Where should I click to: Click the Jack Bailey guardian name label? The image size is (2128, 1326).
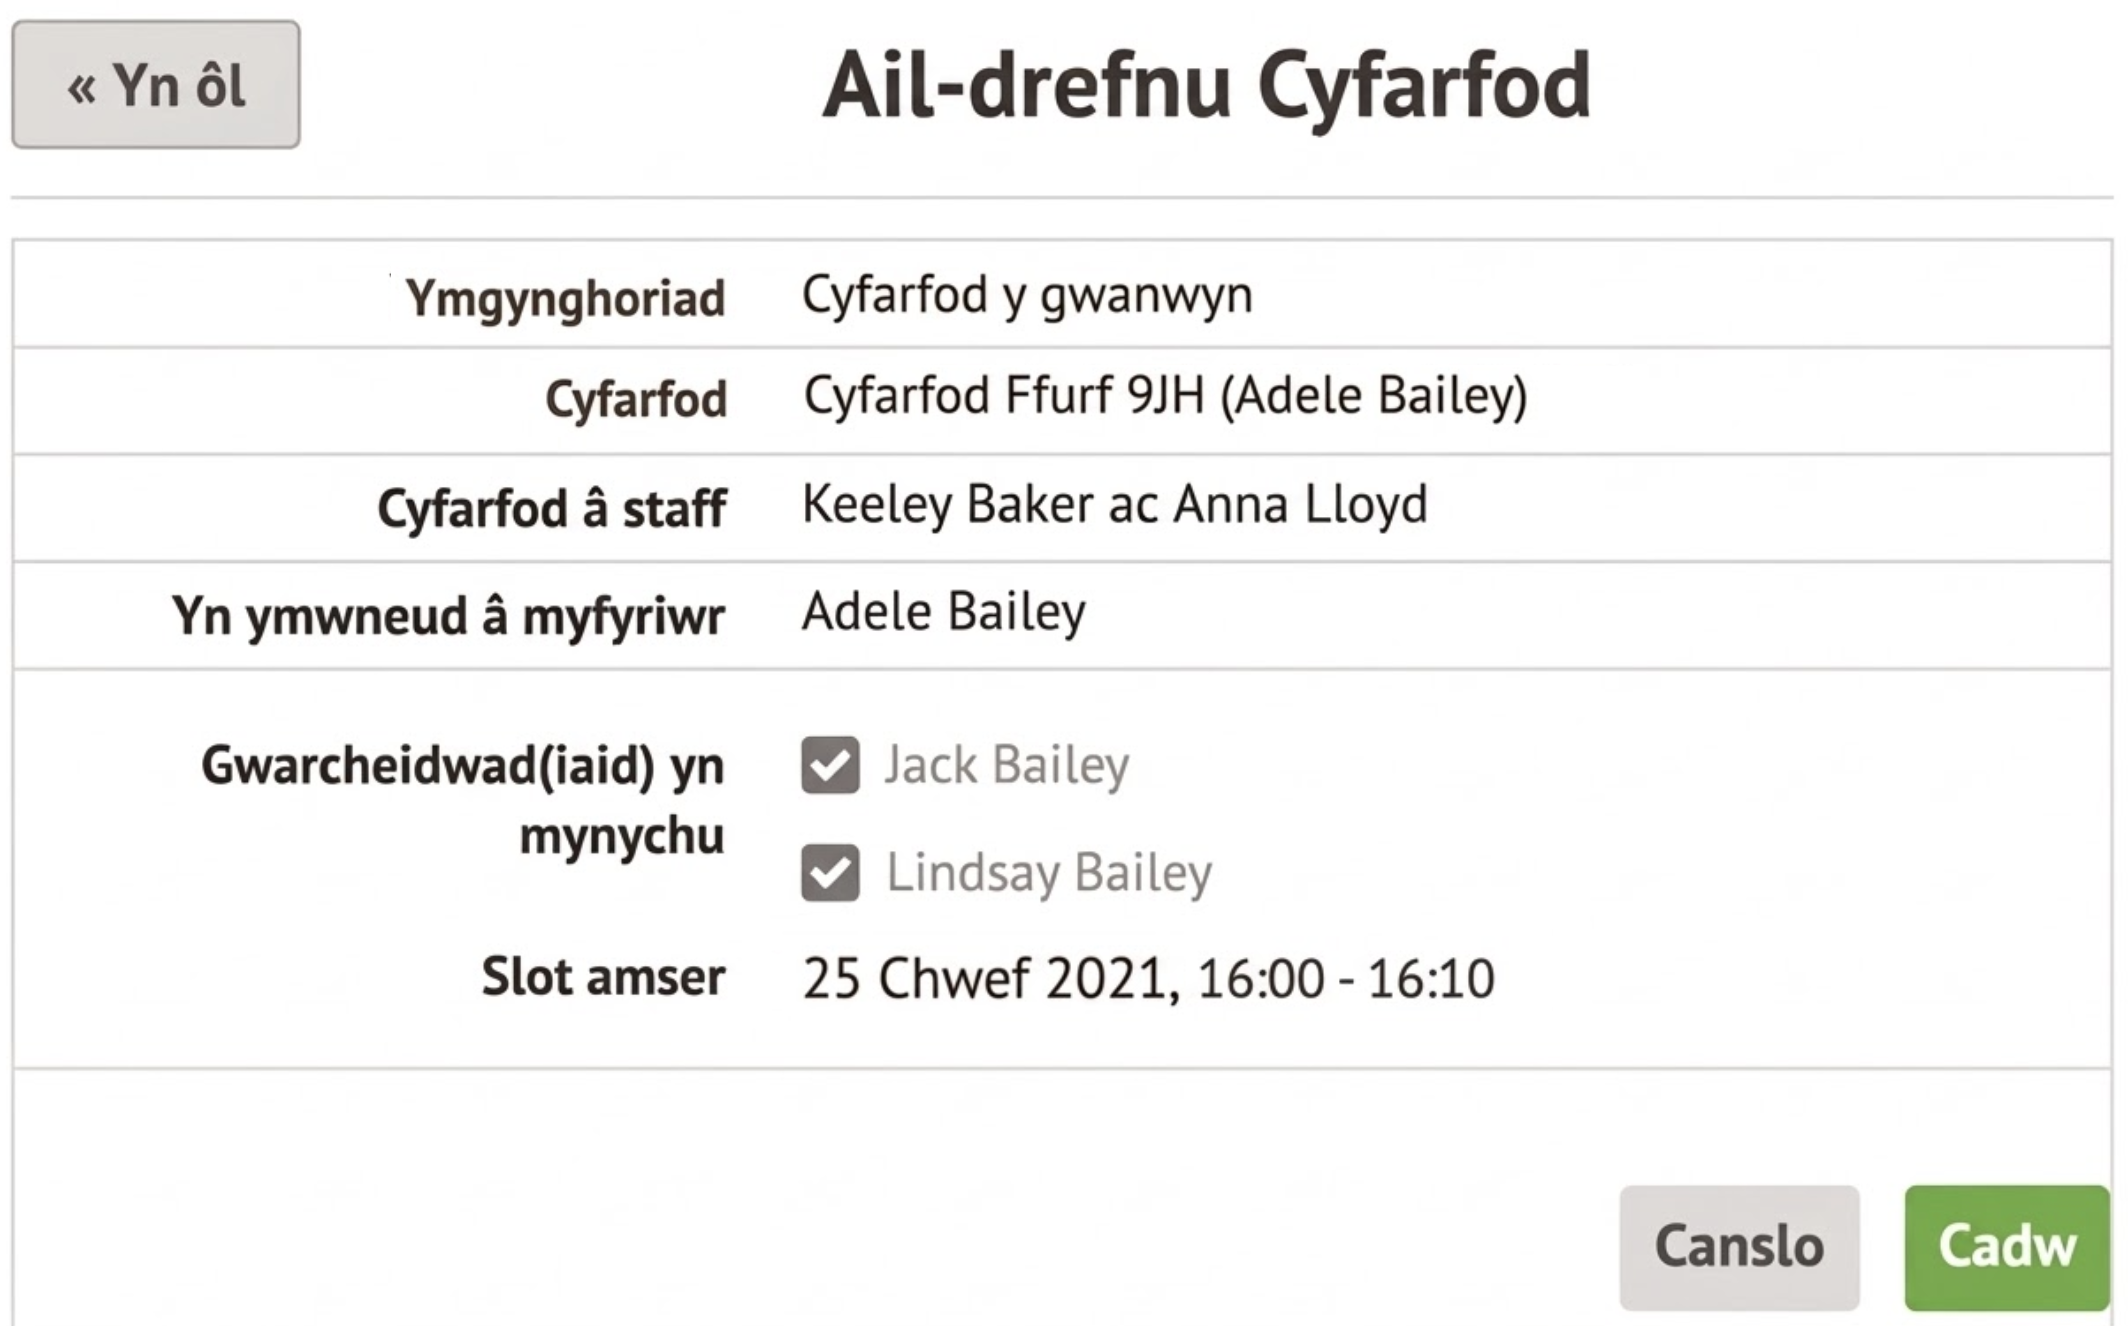[1006, 765]
